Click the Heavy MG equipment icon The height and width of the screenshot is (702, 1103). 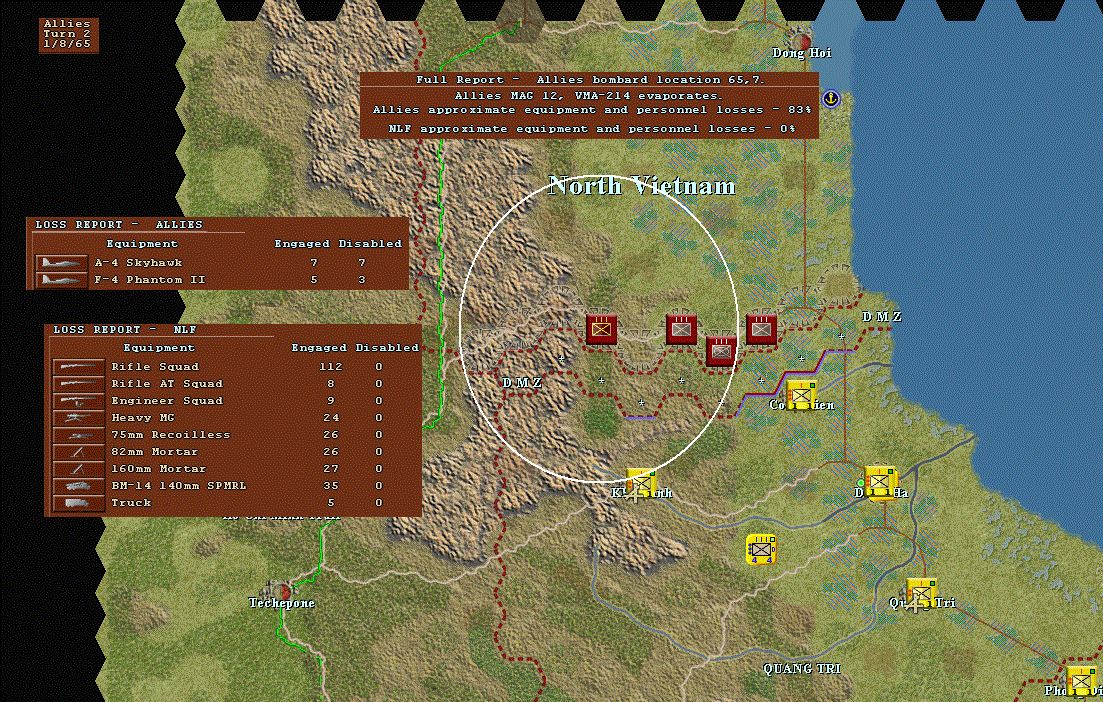point(78,418)
